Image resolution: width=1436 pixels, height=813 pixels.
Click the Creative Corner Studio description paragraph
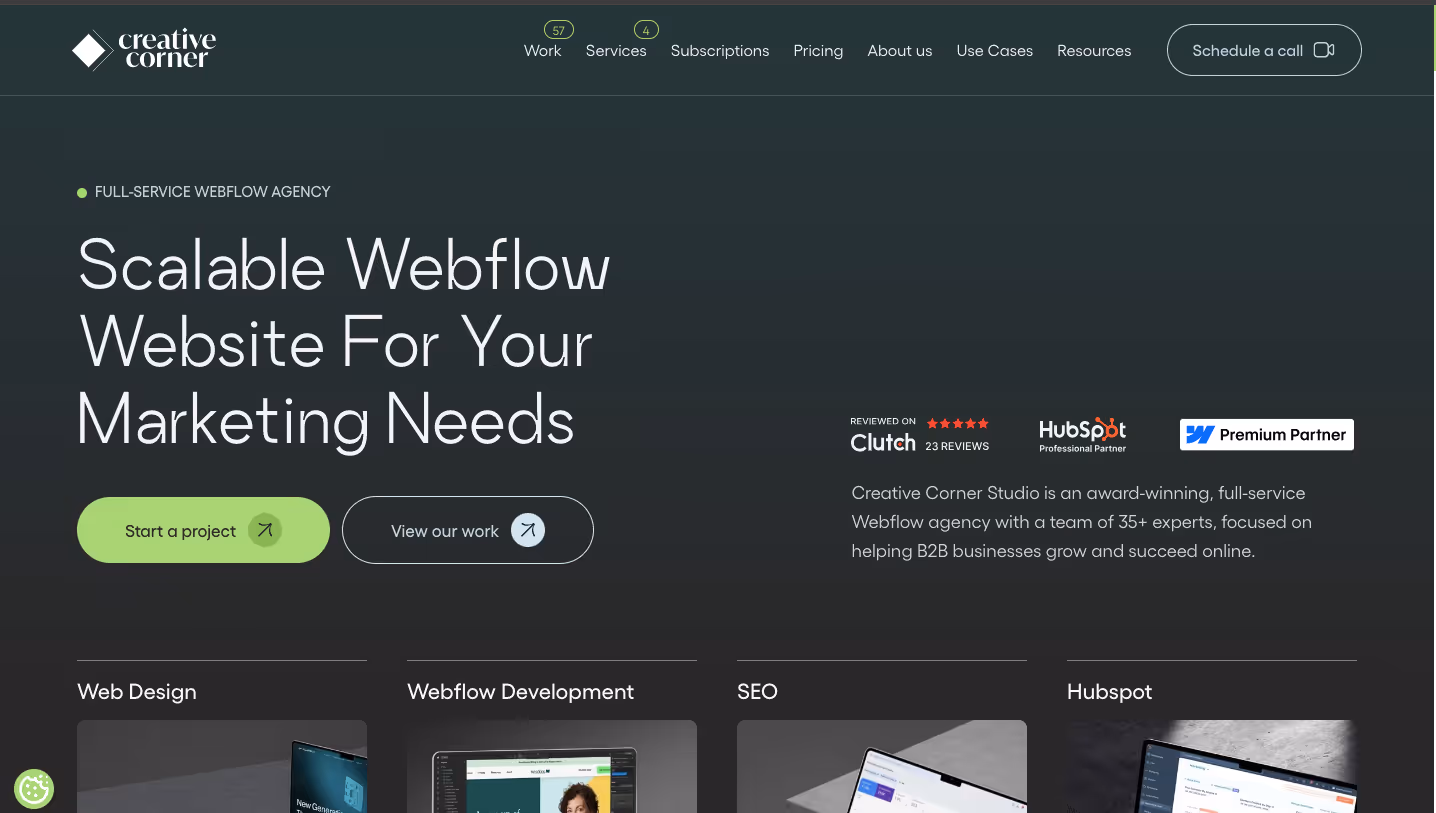pos(1082,522)
